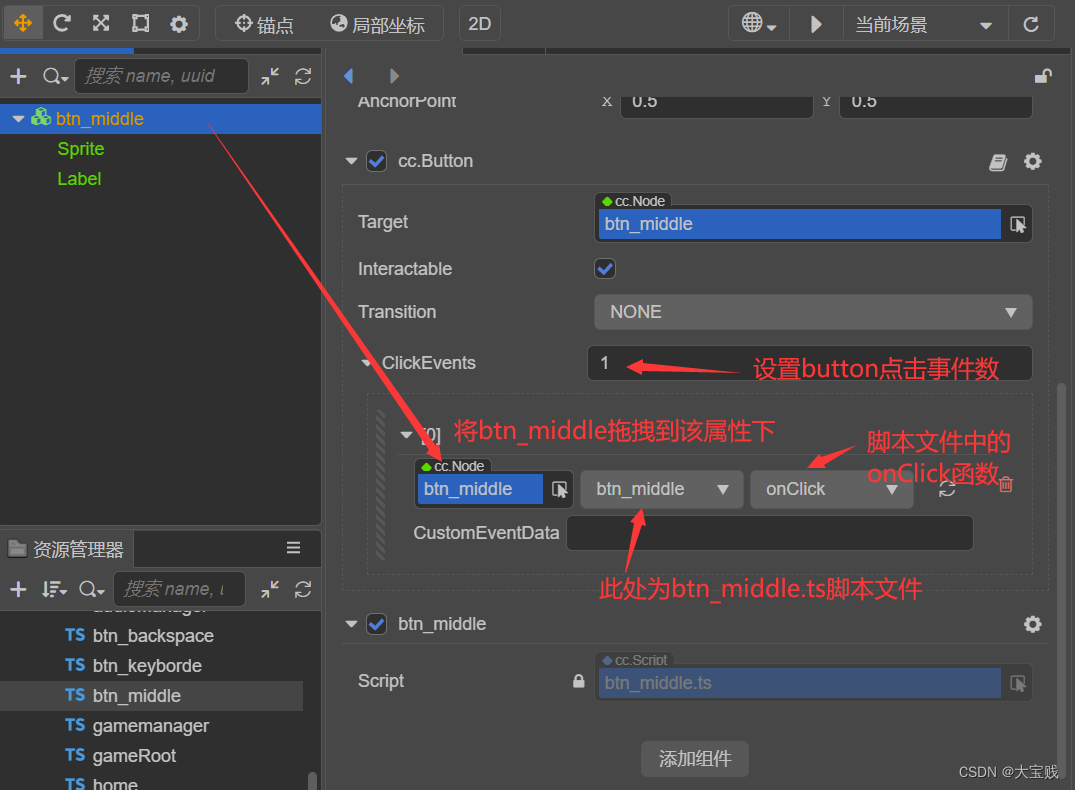Select the move transform tool
The width and height of the screenshot is (1075, 790).
point(23,23)
